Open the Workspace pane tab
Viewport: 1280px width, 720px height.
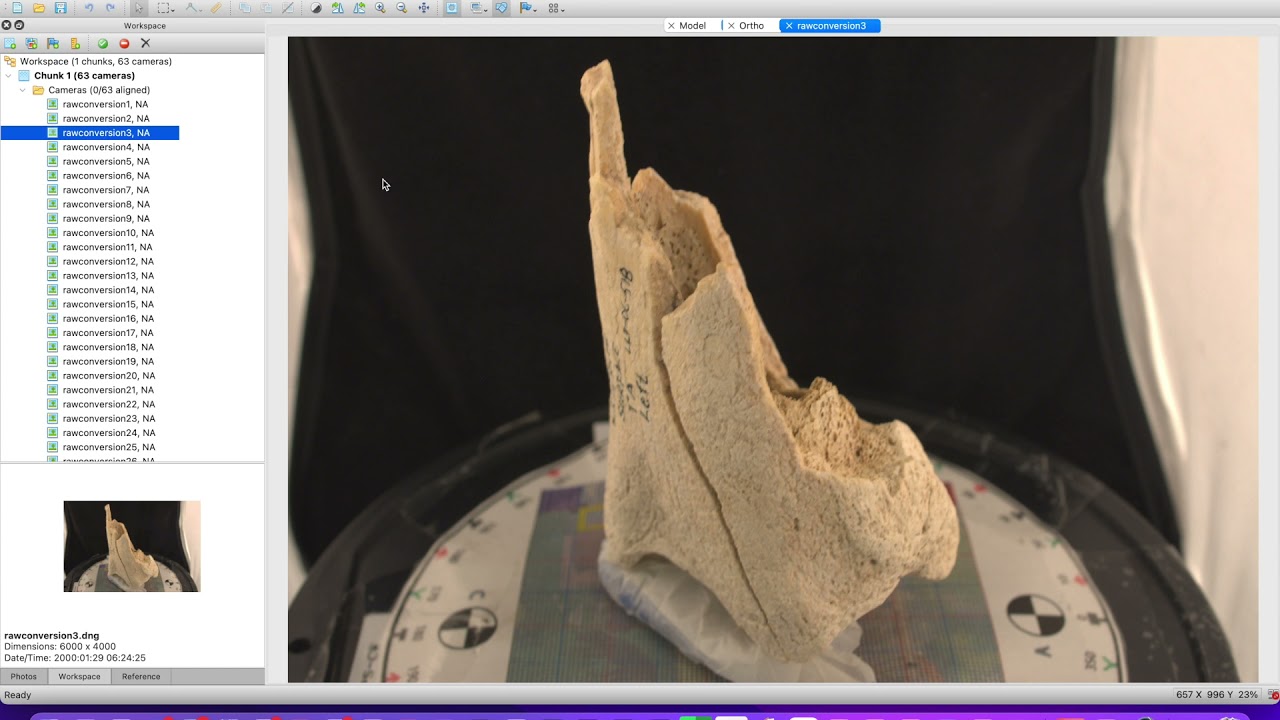79,677
